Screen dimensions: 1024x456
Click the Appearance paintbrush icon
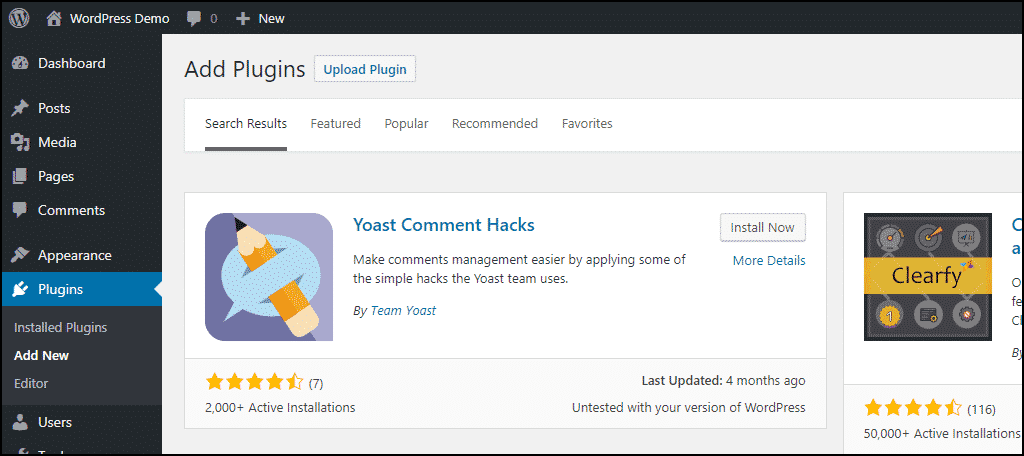tap(20, 255)
